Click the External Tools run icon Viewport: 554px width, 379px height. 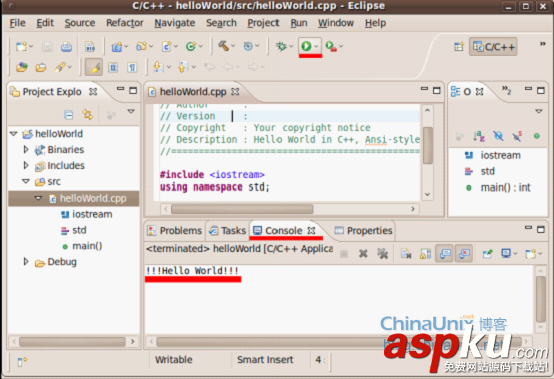(x=331, y=46)
